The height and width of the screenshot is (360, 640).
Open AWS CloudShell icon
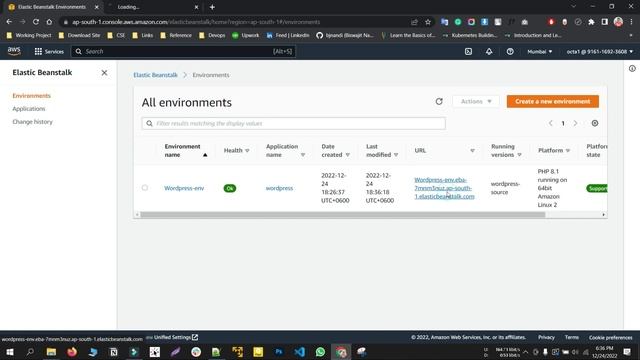coord(468,51)
